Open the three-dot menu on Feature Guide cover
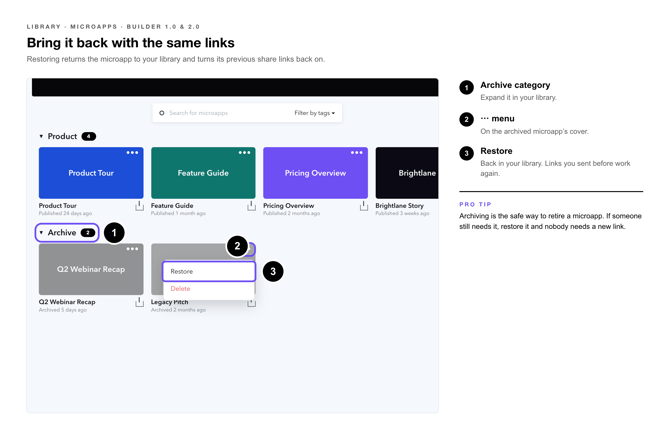 [244, 153]
